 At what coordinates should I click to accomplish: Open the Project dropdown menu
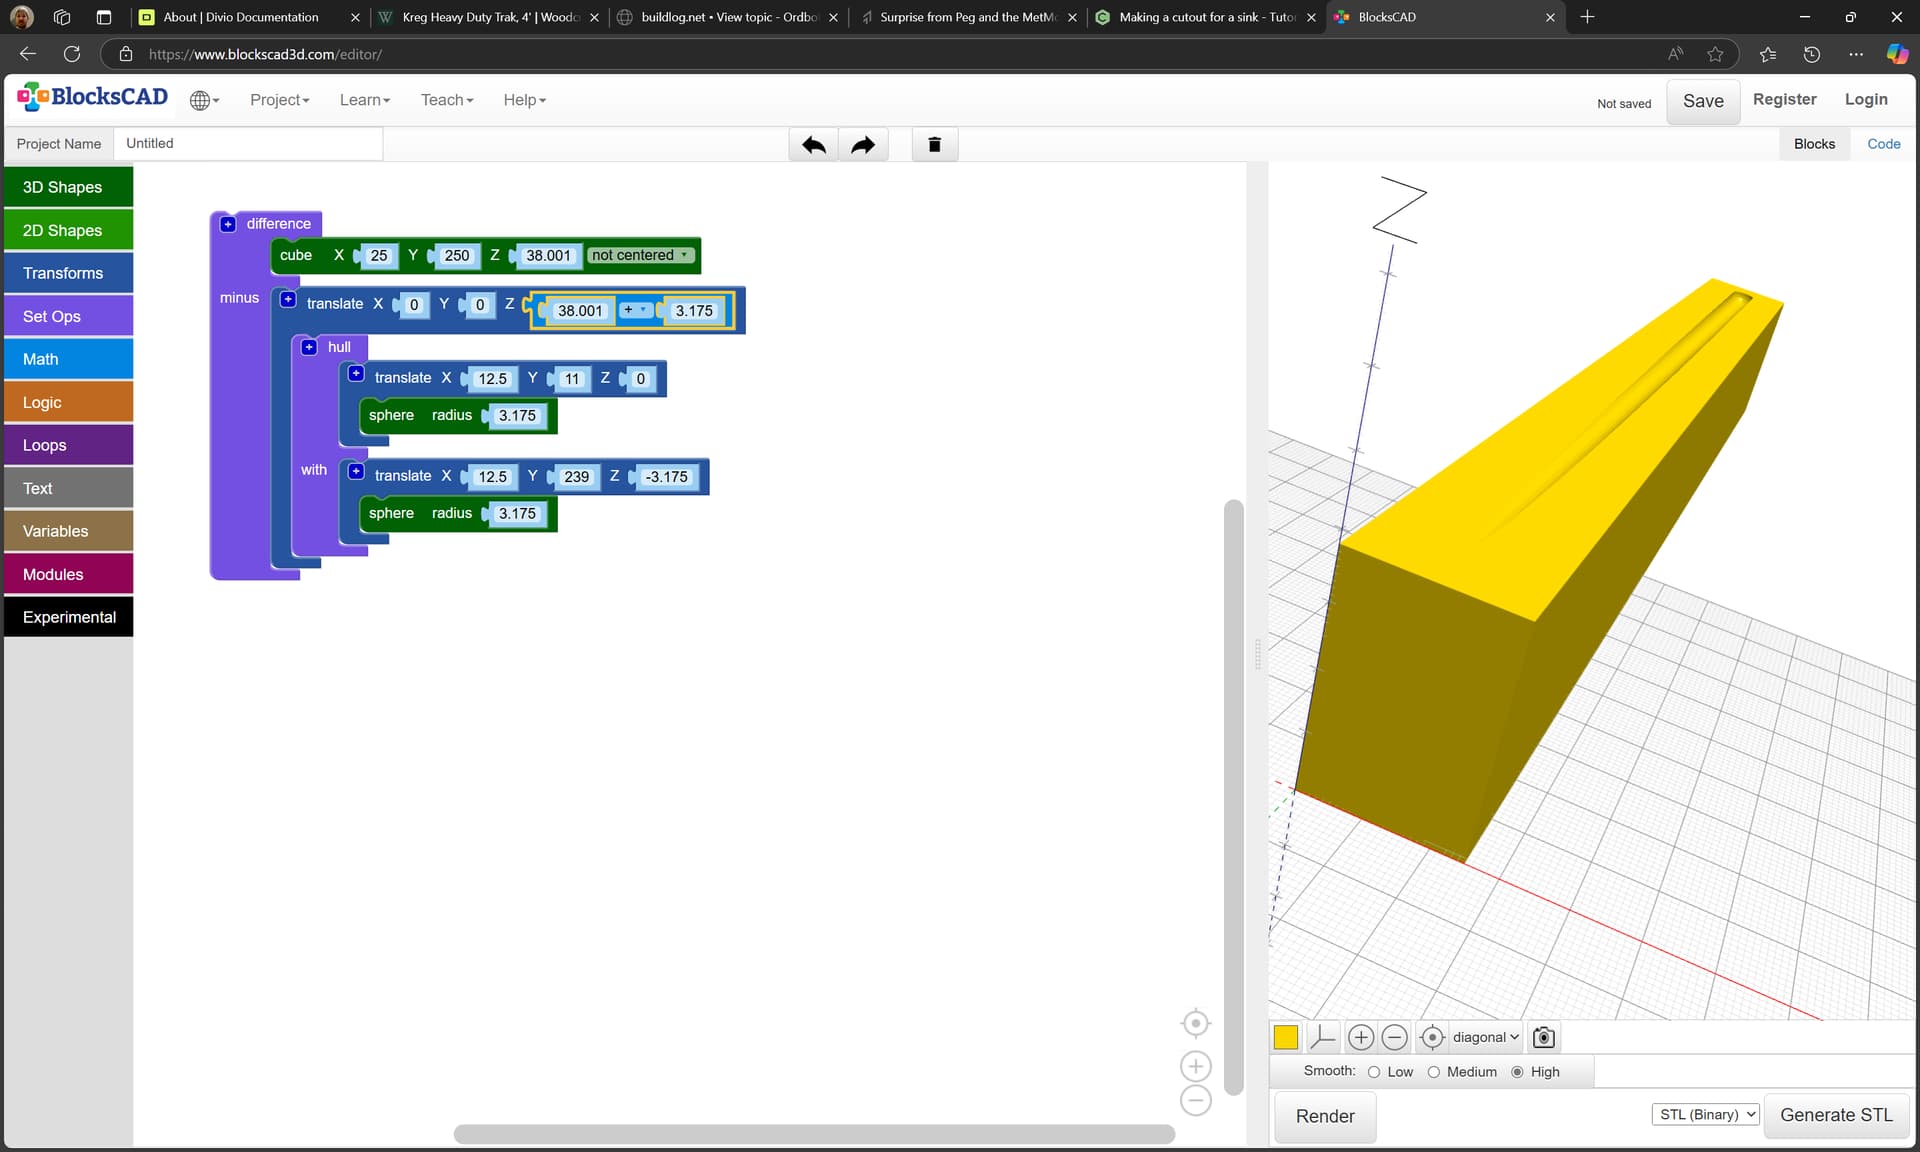click(x=280, y=100)
